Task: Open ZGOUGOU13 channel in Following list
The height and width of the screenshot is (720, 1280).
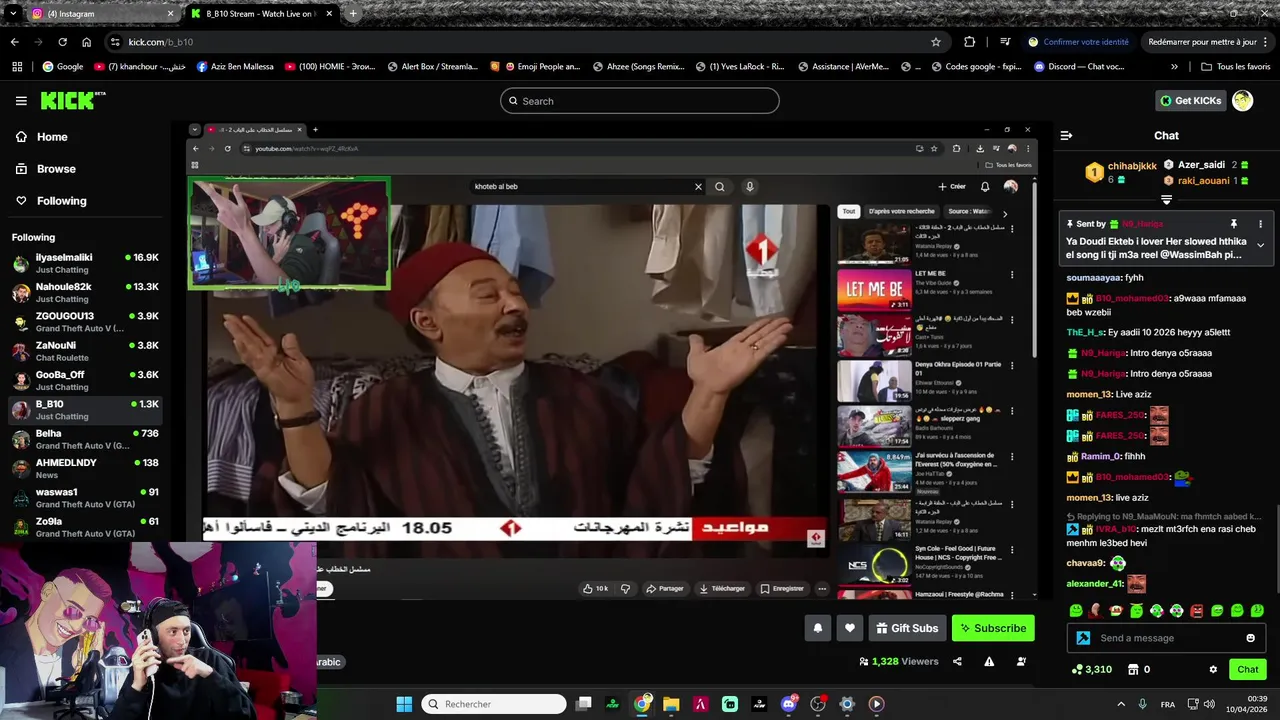Action: pyautogui.click(x=85, y=322)
